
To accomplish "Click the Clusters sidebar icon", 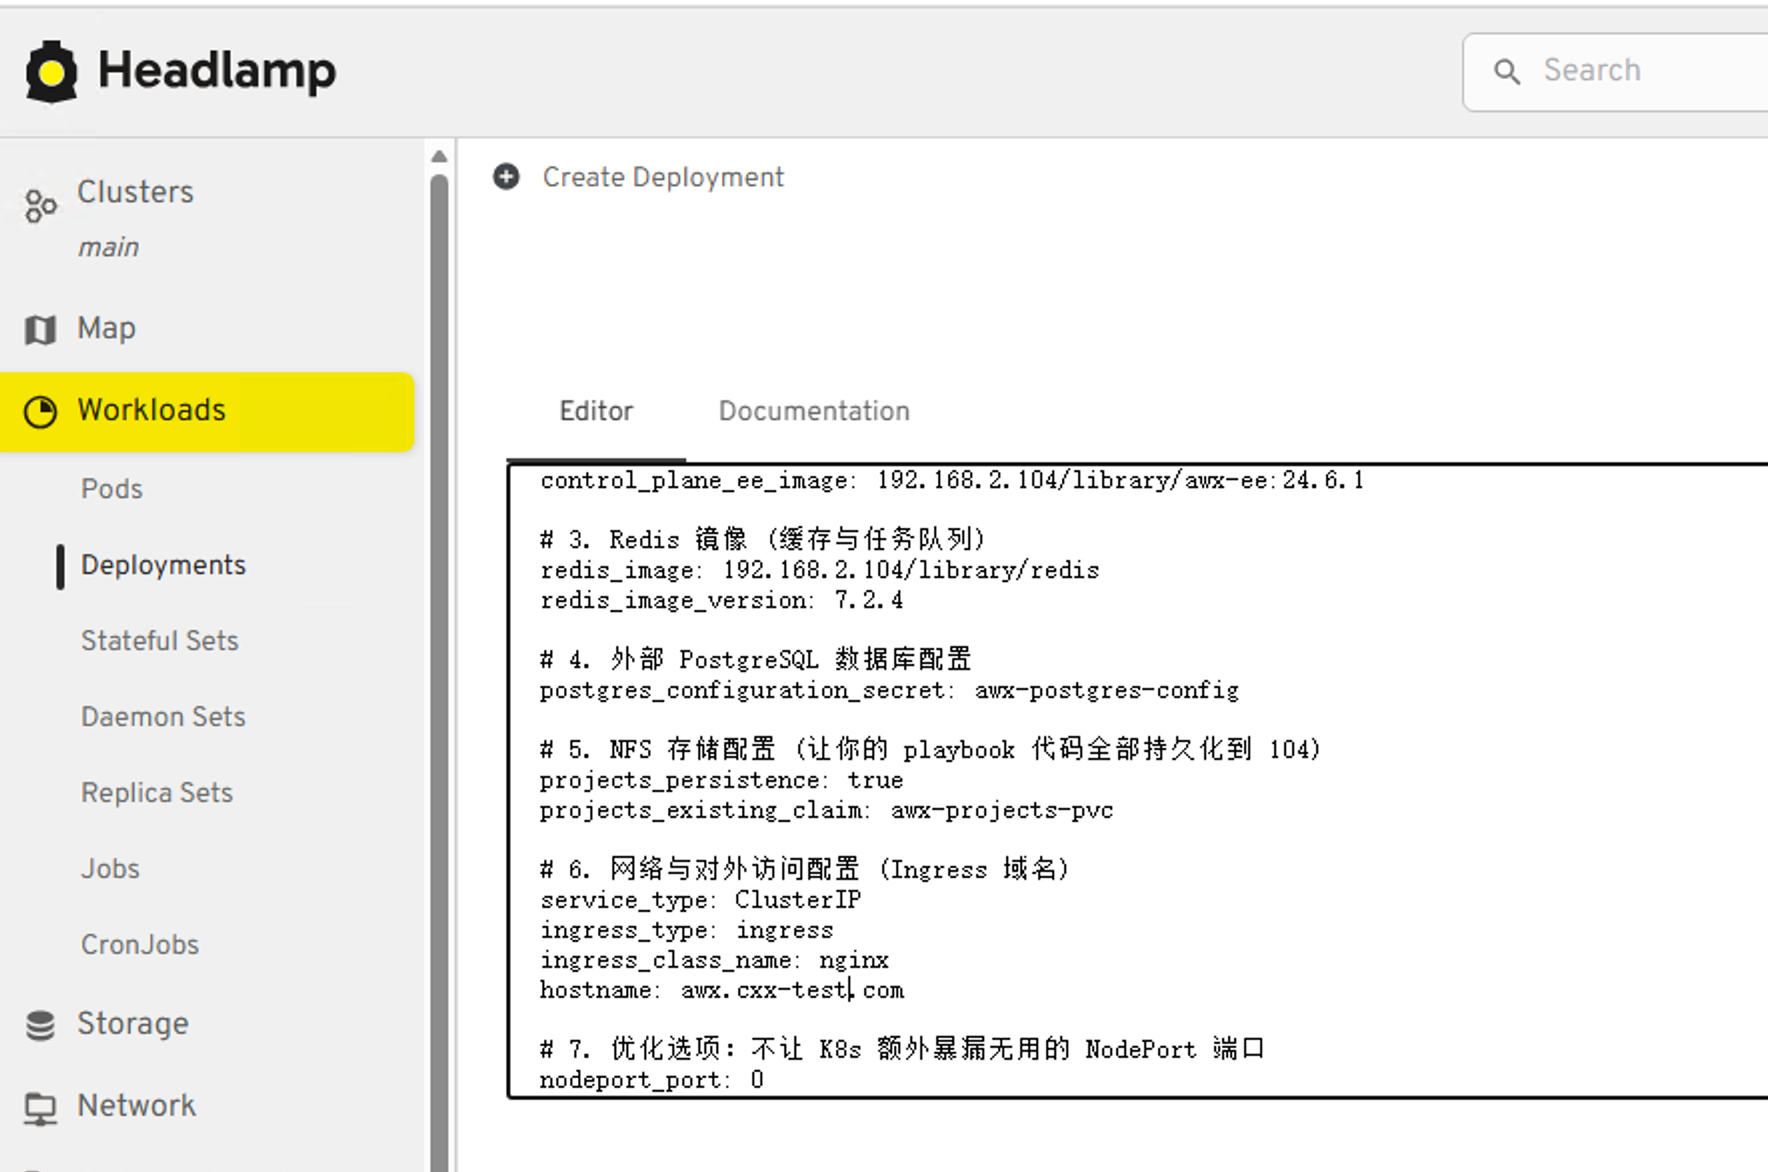I will tap(40, 206).
